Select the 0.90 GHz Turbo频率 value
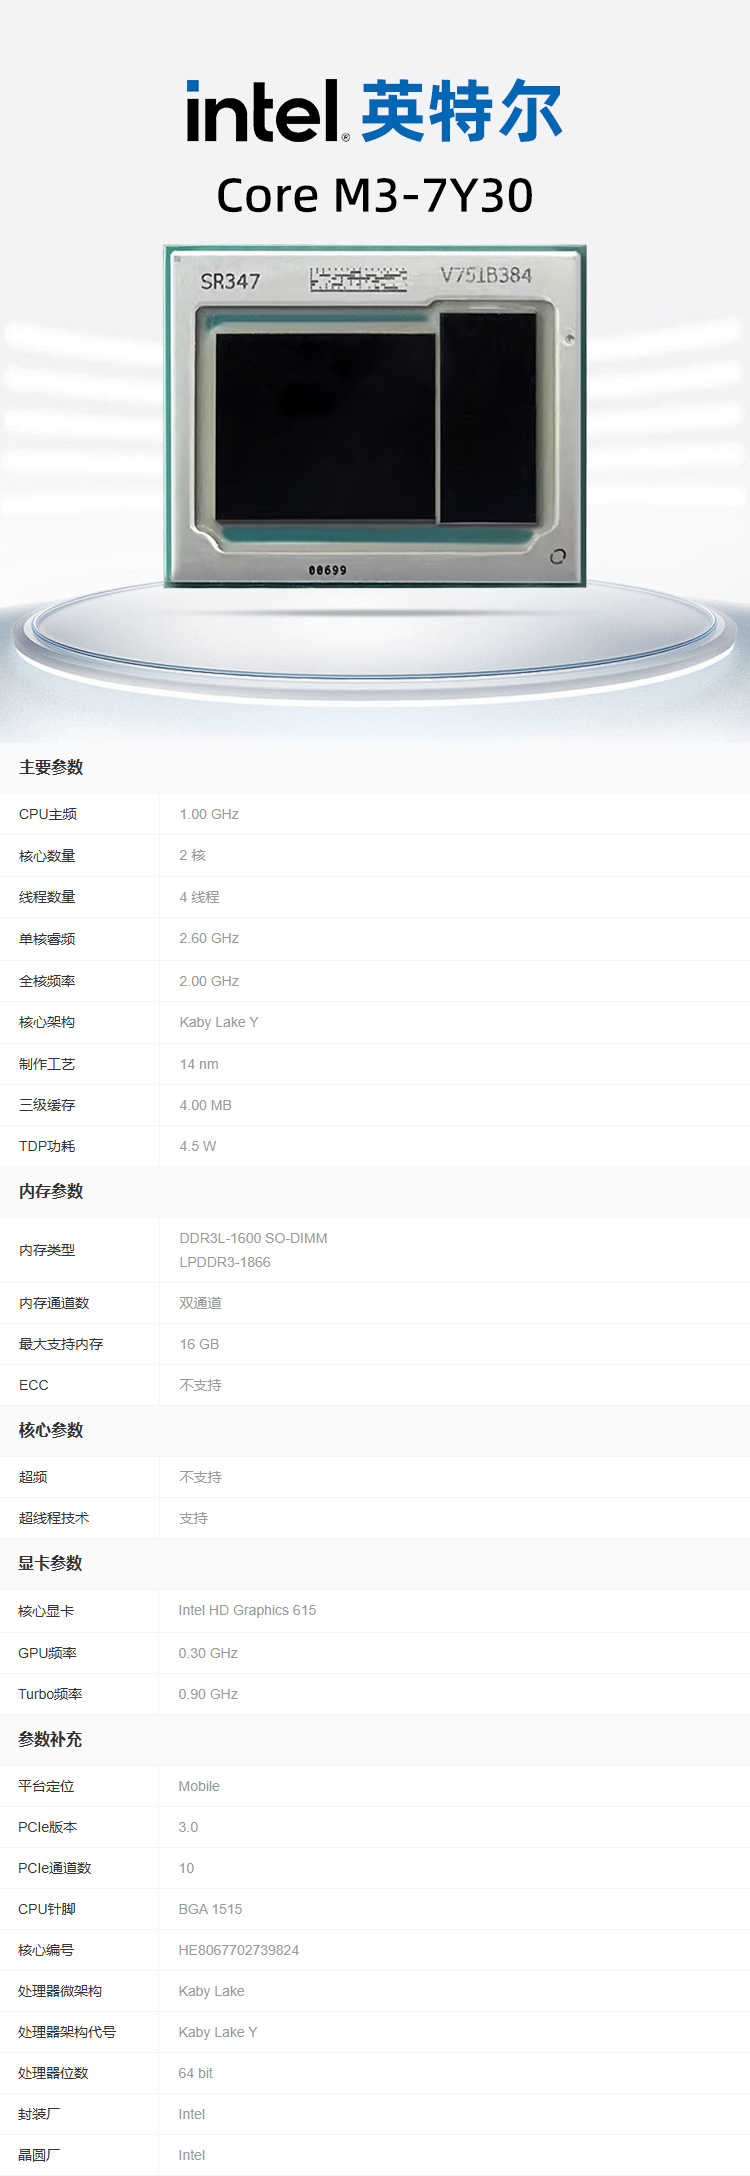The image size is (750, 2176). click(208, 1694)
